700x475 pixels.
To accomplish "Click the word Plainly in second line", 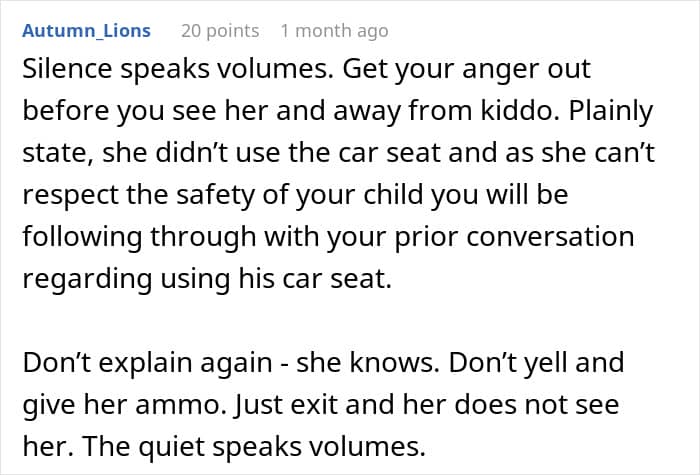I will [611, 112].
